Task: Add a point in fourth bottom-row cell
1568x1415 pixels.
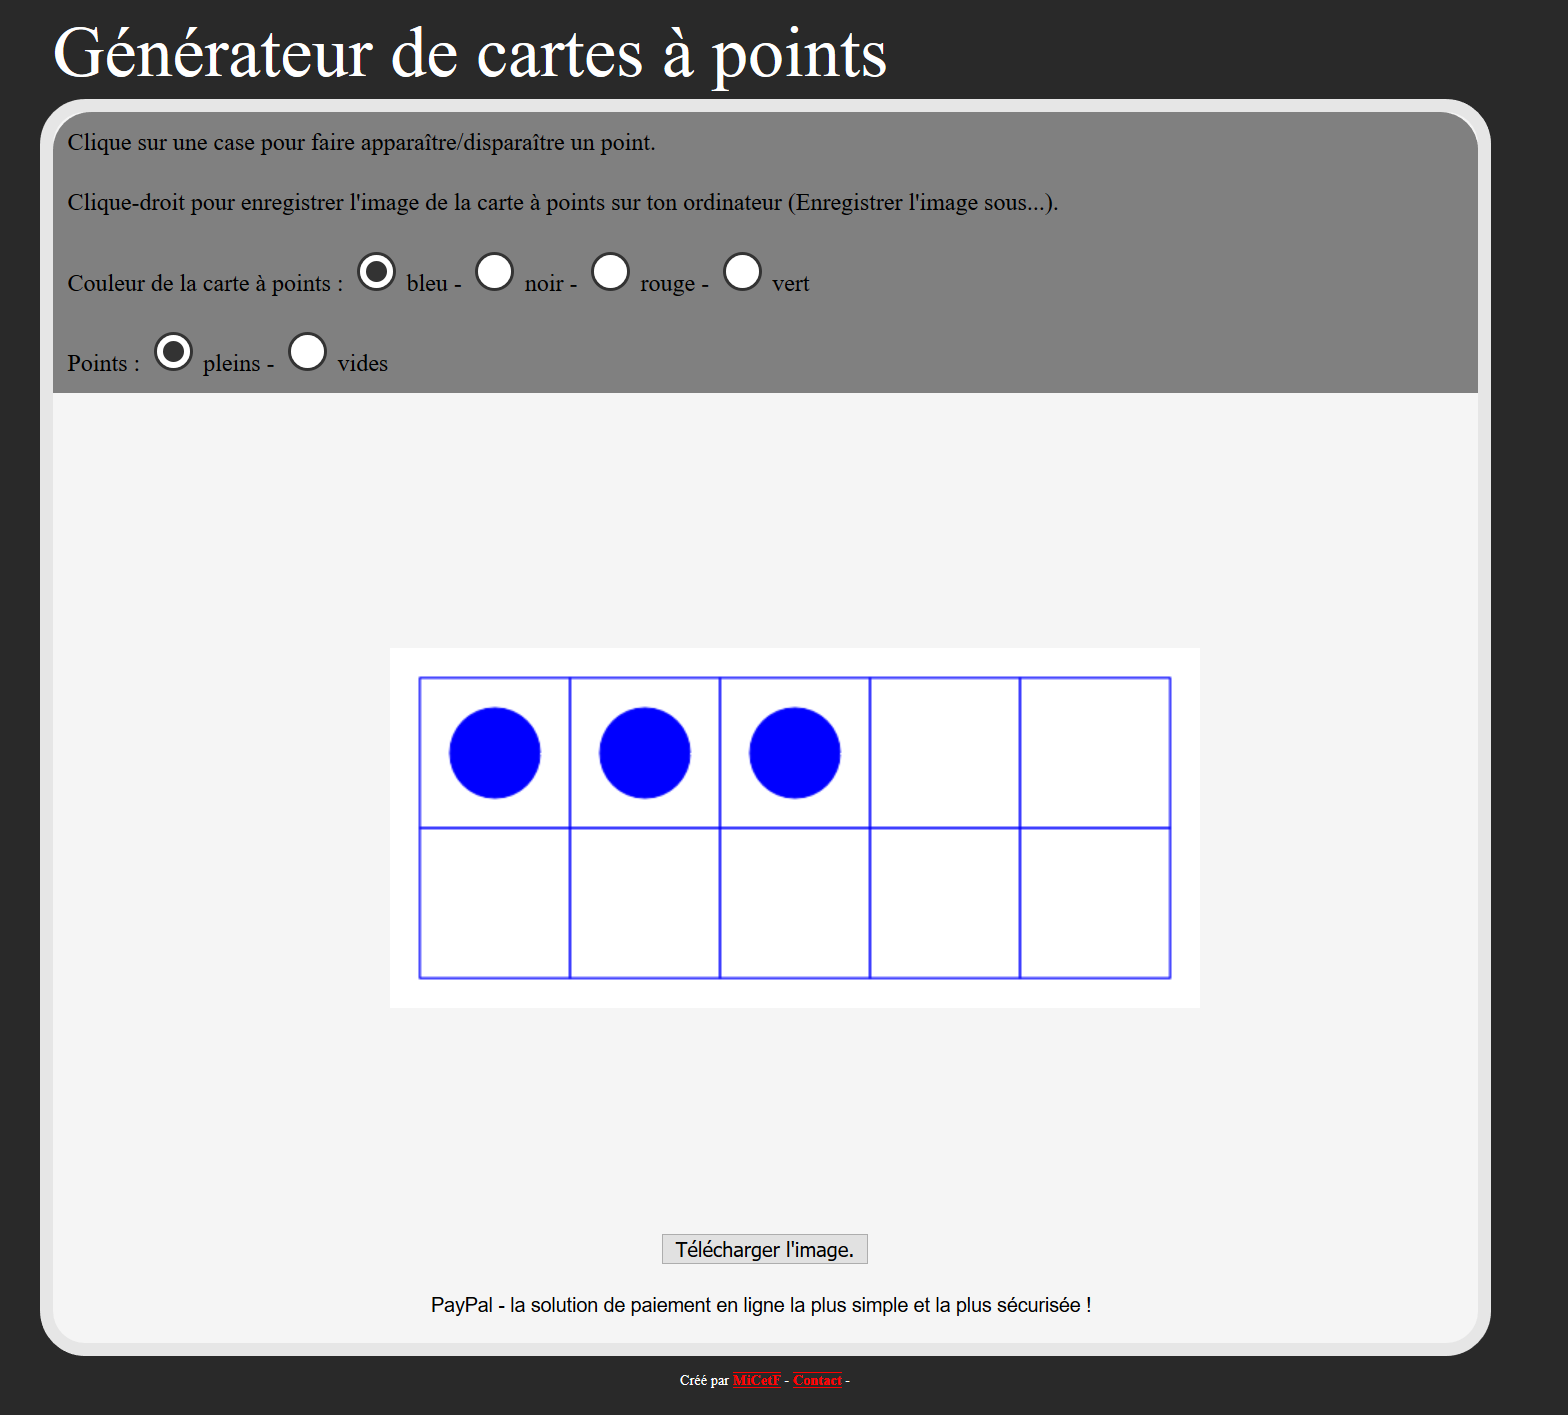Action: click(x=945, y=903)
